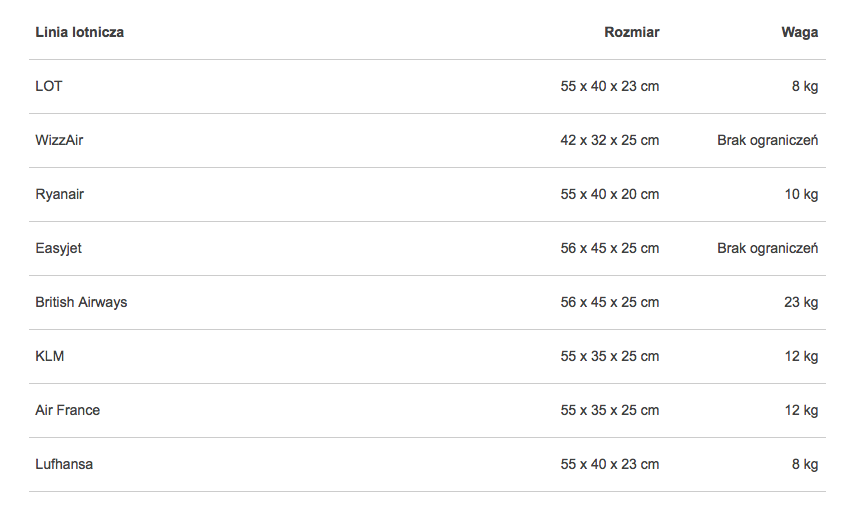854x511 pixels.
Task: Click WizzAir size '42 x 32 x 25 cm'
Action: 609,140
